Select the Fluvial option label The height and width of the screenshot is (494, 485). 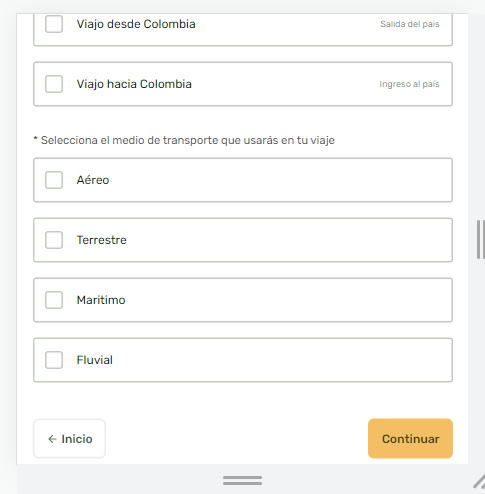click(x=95, y=360)
